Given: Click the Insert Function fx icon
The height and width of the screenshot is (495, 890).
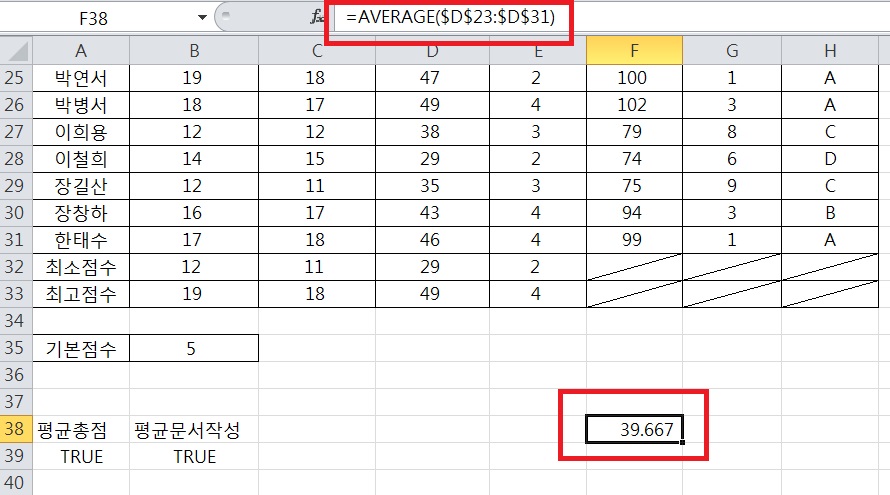Looking at the screenshot, I should coord(318,17).
